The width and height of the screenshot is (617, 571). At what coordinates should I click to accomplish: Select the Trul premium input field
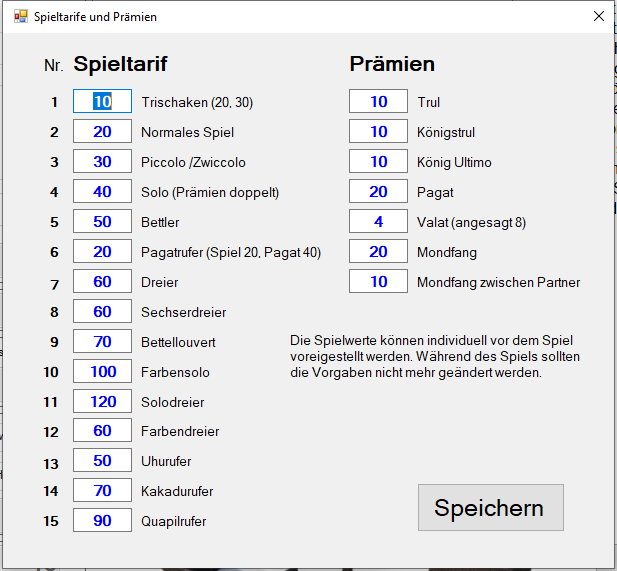[x=378, y=102]
